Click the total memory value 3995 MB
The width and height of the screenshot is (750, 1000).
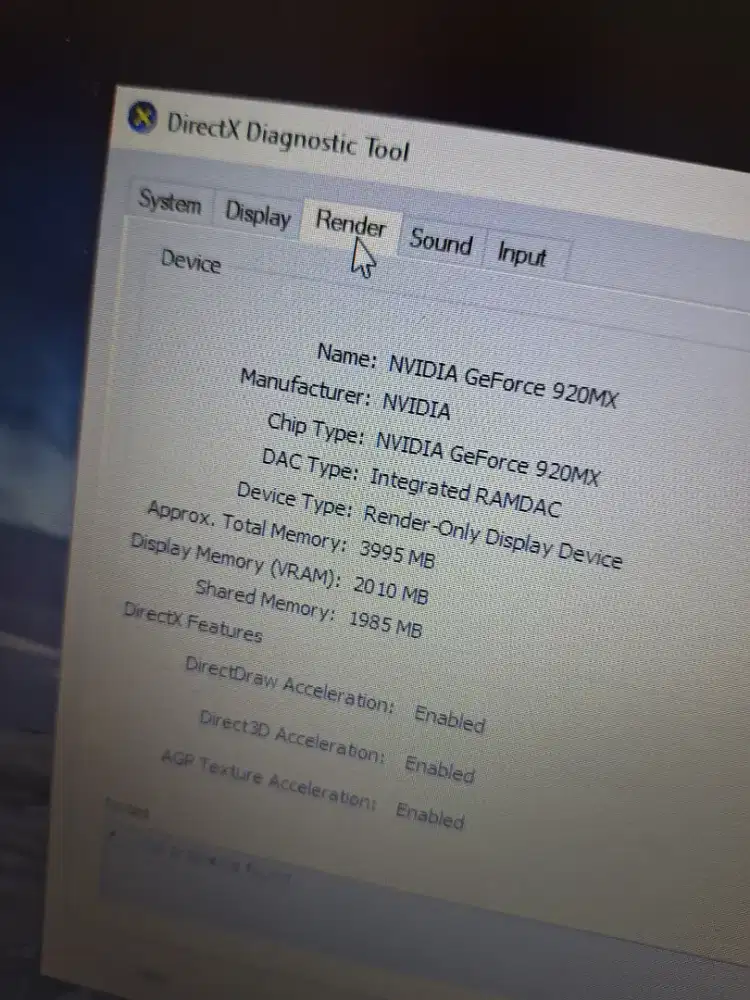pos(397,554)
